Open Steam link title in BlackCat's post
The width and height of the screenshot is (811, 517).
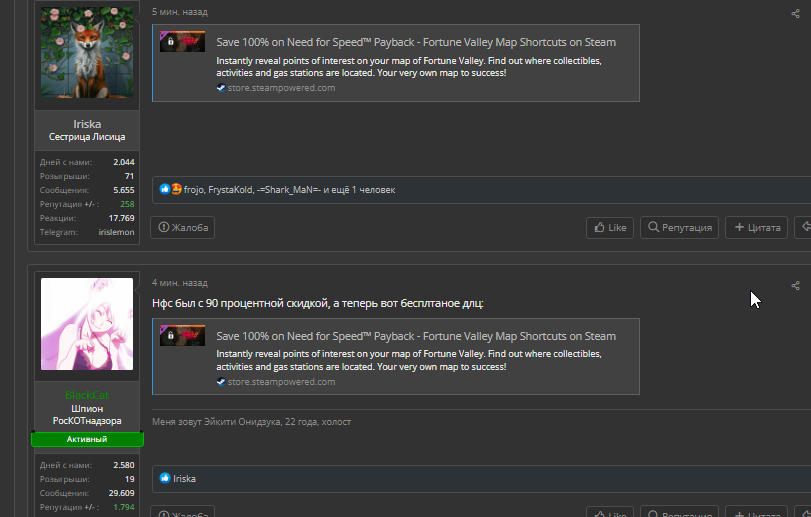(x=416, y=336)
